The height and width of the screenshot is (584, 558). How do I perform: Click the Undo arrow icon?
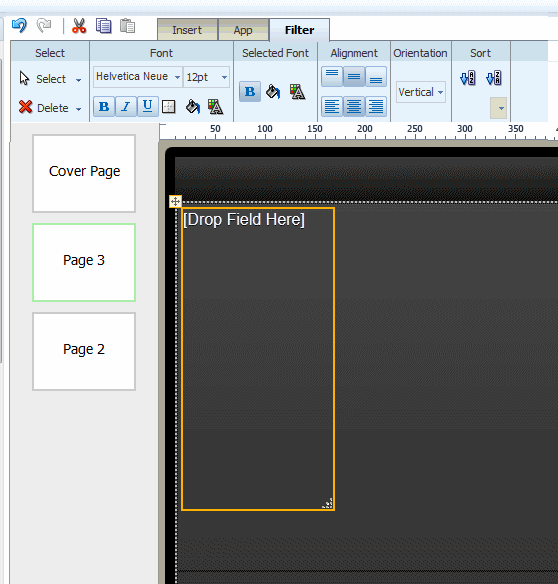[x=19, y=26]
